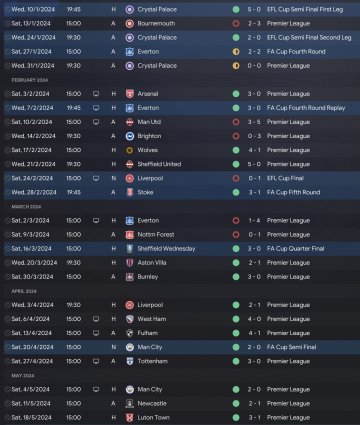Open the 3 - 5 result against Man Utd
Image resolution: width=360 pixels, height=425 pixels.
(x=254, y=122)
